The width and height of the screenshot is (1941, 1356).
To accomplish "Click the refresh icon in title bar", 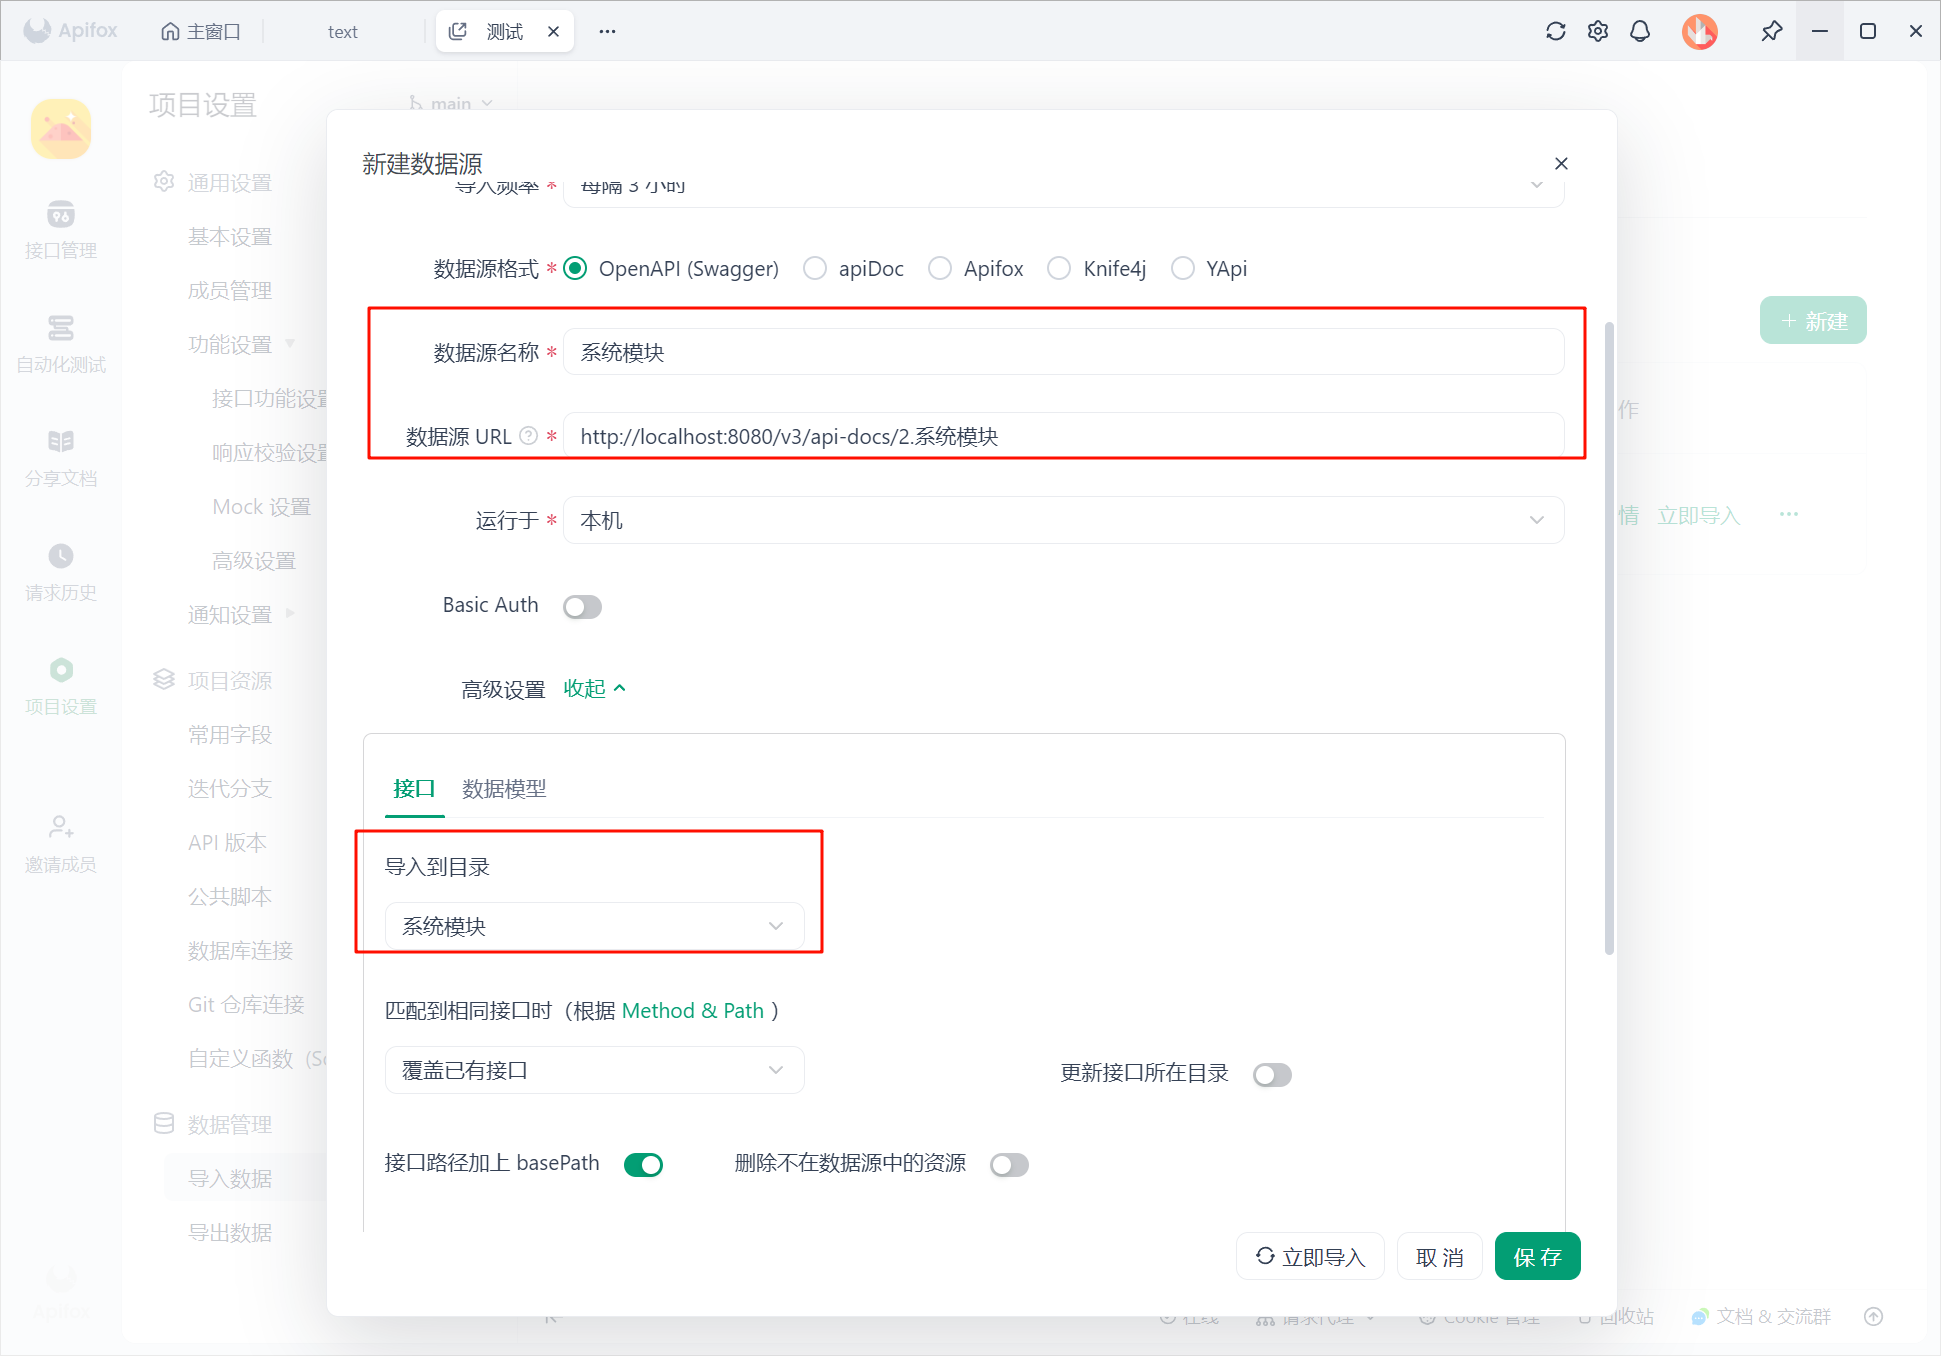I will coord(1555,31).
